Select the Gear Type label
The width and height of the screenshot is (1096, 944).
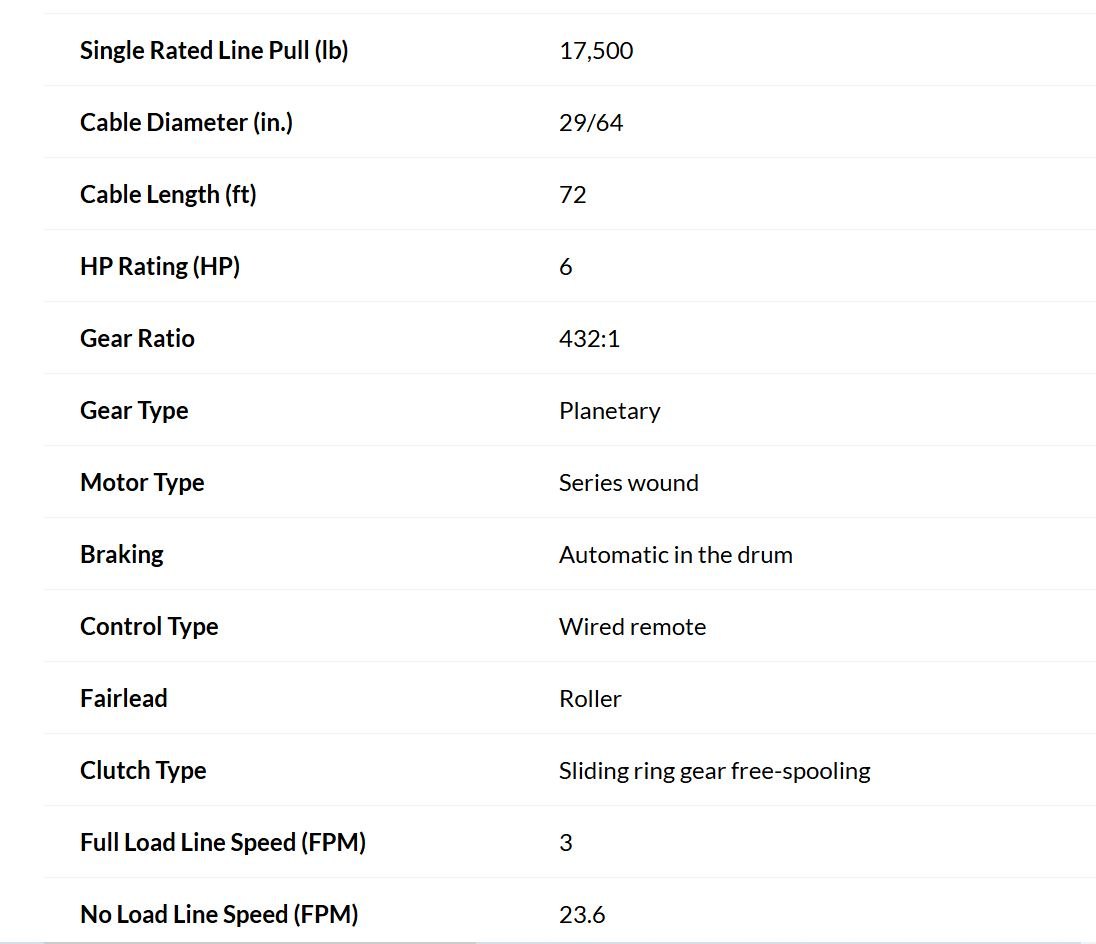pyautogui.click(x=134, y=410)
